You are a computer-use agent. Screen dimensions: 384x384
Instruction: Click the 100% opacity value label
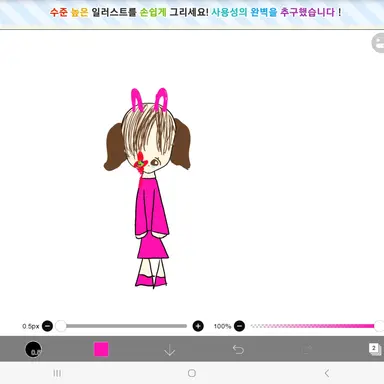pos(222,326)
